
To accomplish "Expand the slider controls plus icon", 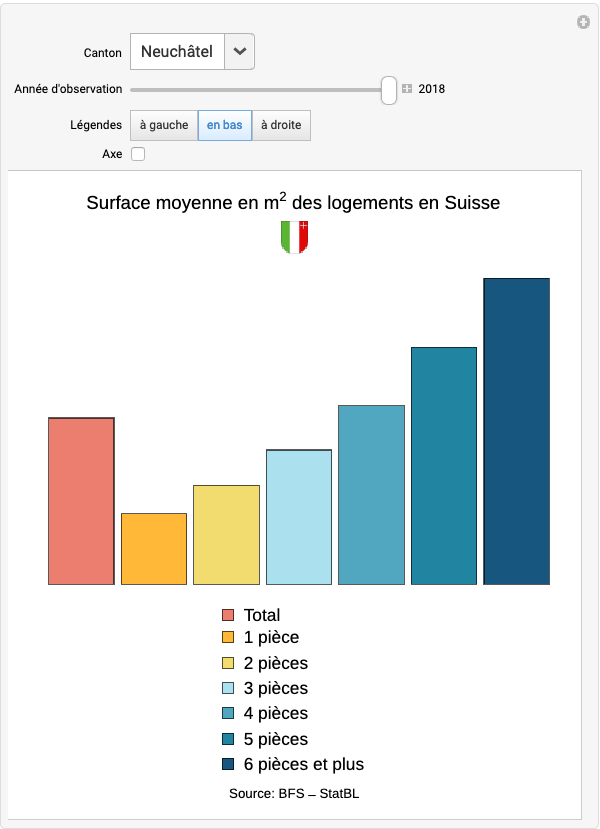I will [x=407, y=89].
